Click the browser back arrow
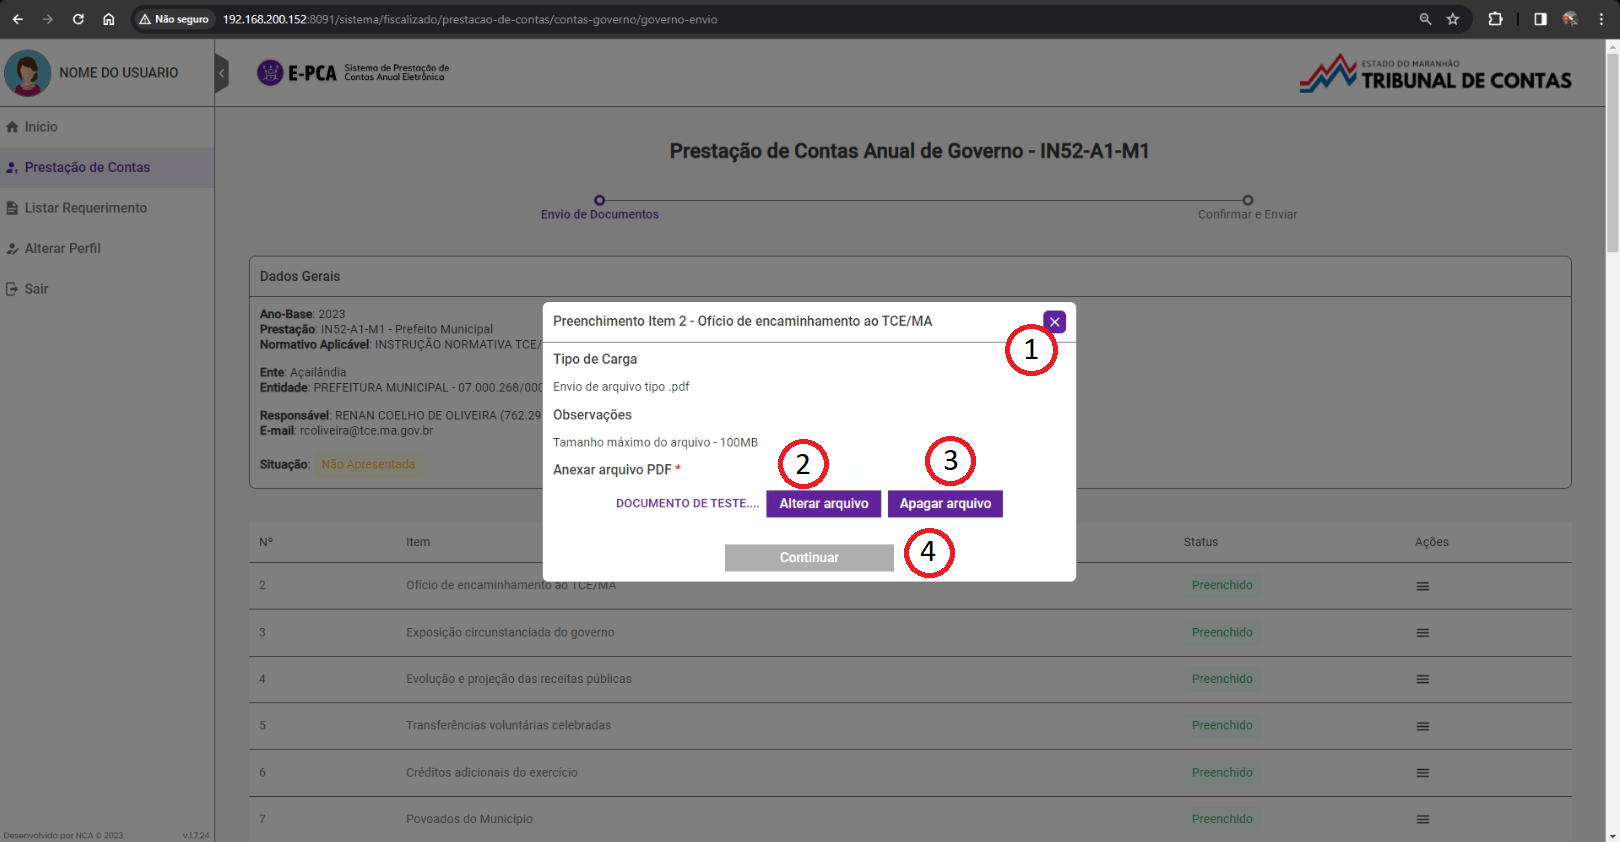 [x=17, y=19]
